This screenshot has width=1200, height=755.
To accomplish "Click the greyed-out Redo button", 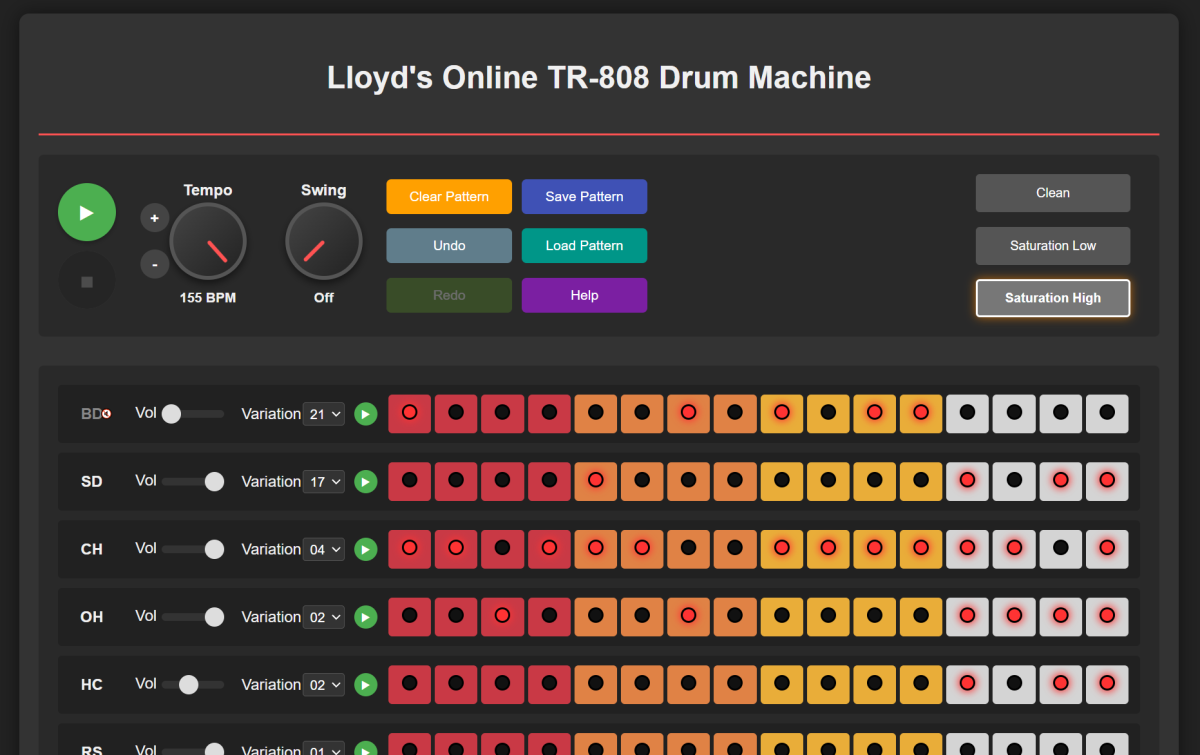I will pyautogui.click(x=449, y=295).
